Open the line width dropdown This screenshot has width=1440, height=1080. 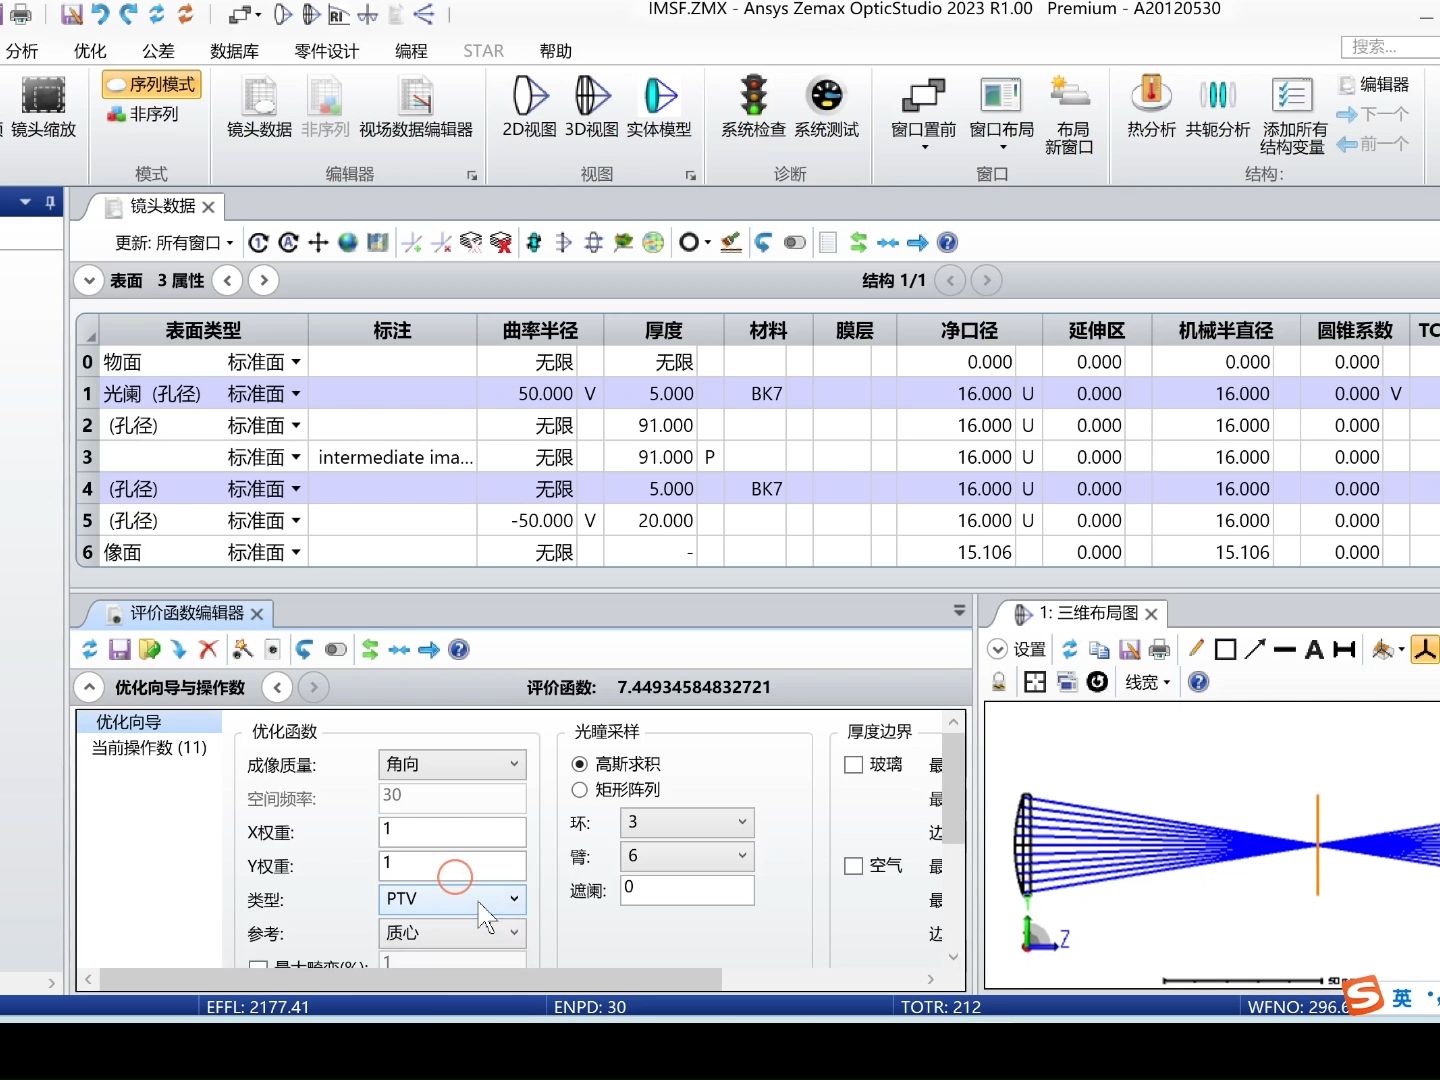(x=1147, y=682)
